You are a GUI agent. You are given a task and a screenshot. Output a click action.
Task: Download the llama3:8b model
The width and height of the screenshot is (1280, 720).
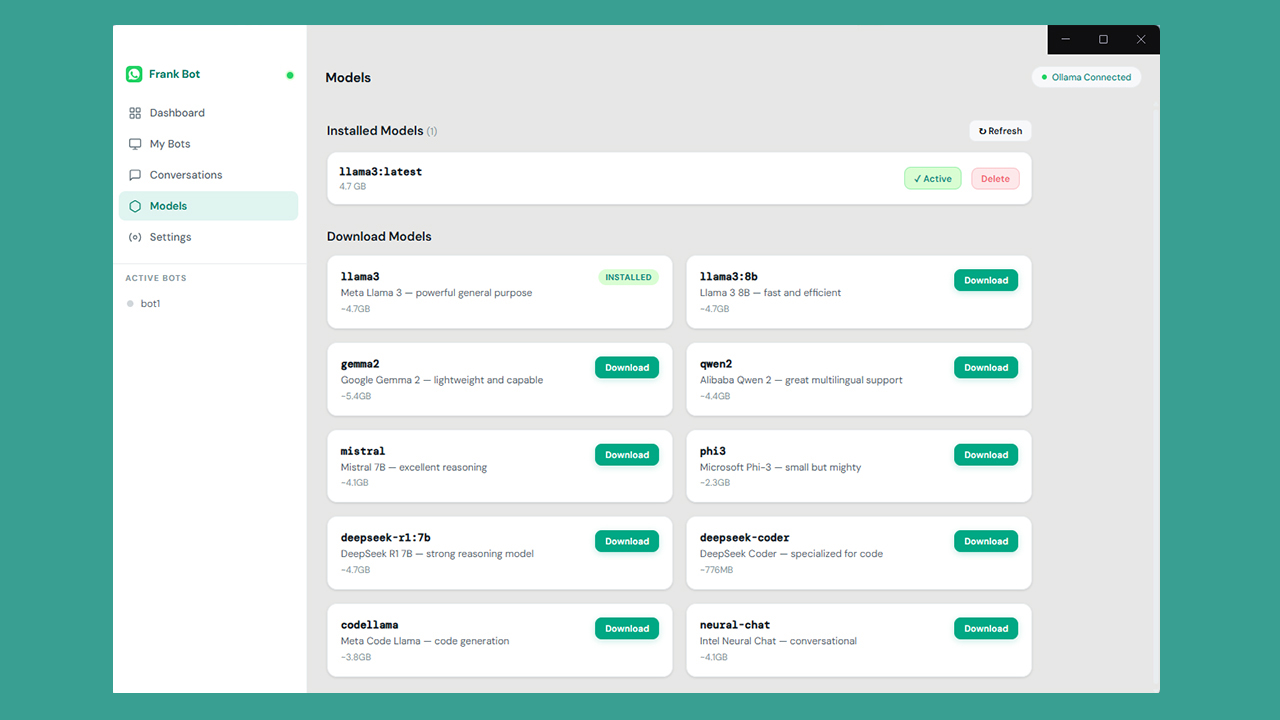[986, 280]
